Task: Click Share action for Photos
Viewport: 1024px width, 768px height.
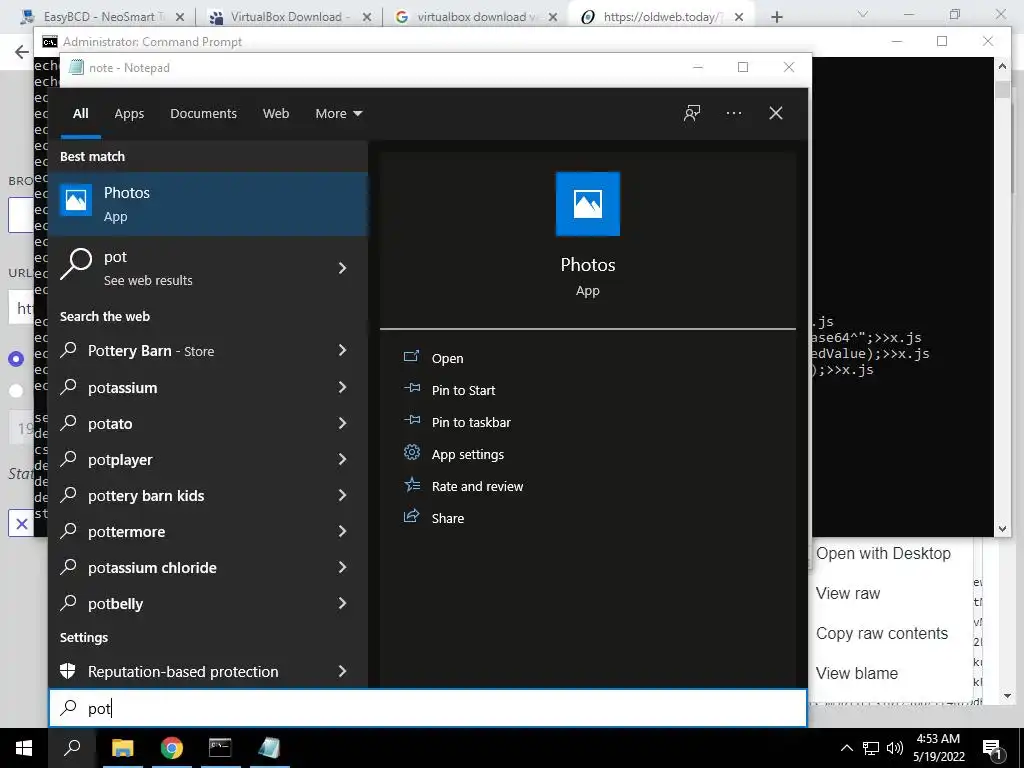Action: pos(448,519)
